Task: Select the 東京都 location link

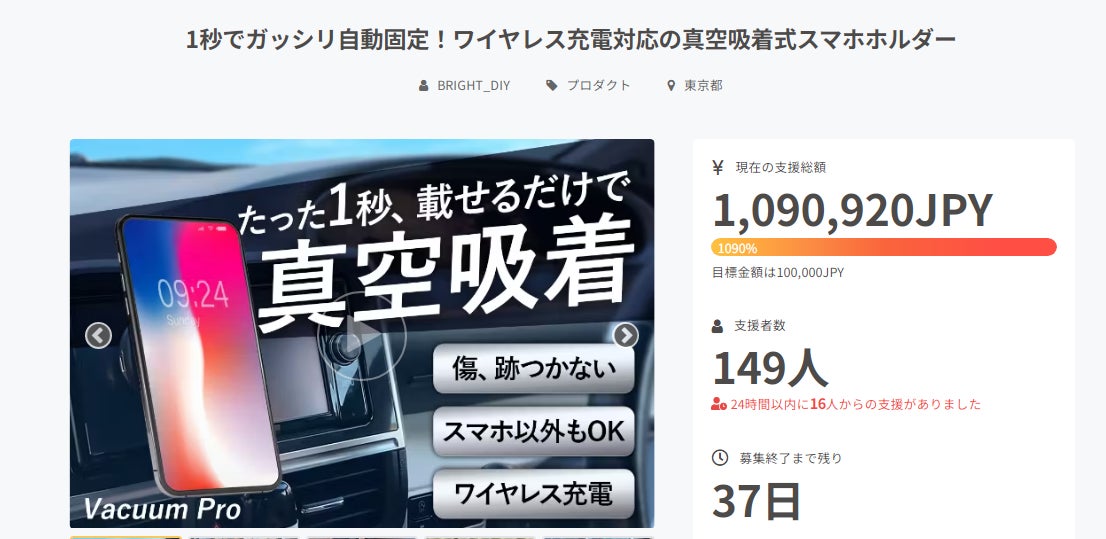Action: [x=703, y=85]
